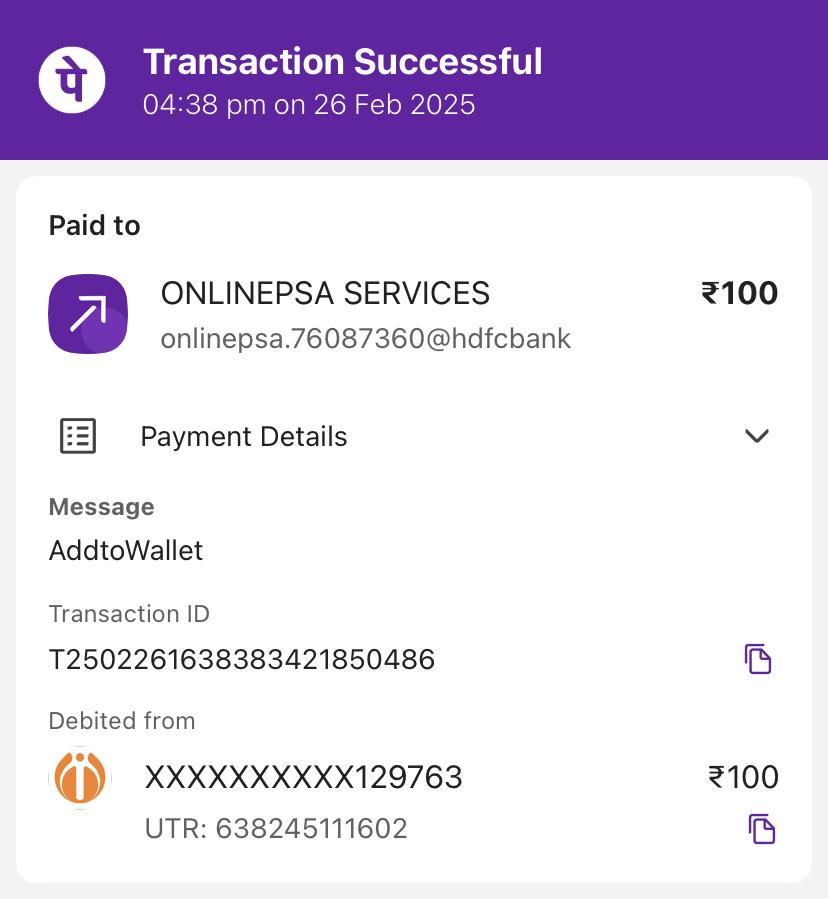Copy the UTR number using the copy icon
Image resolution: width=828 pixels, height=899 pixels.
(x=762, y=829)
